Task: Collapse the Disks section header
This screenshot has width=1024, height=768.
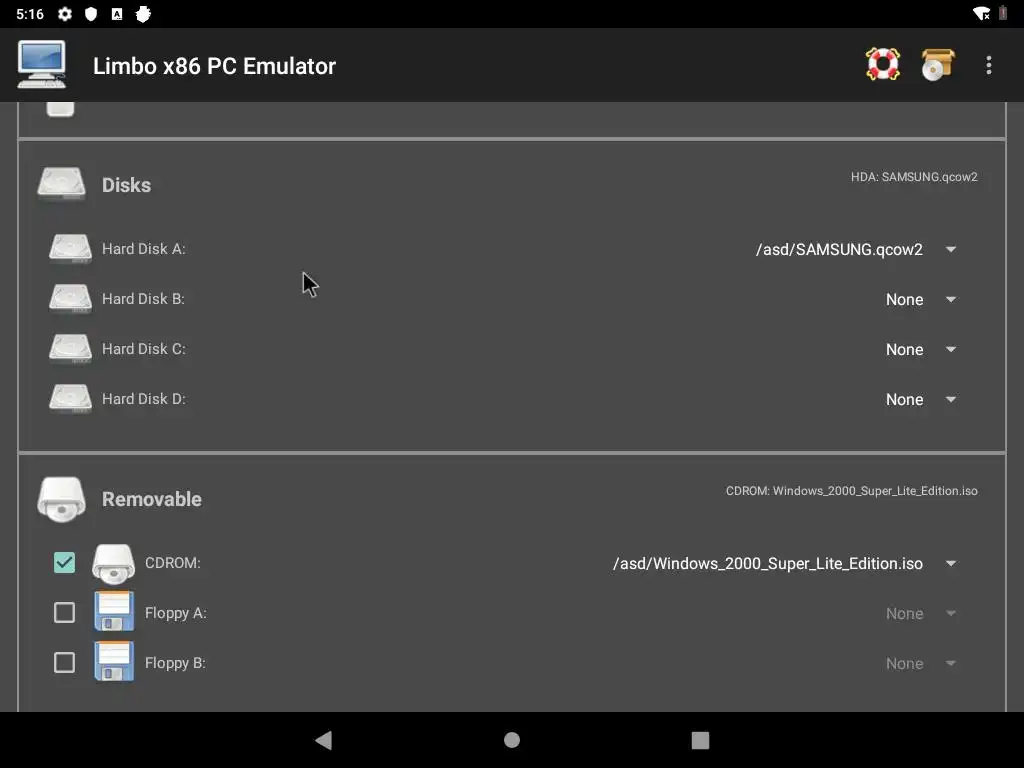Action: click(x=126, y=185)
